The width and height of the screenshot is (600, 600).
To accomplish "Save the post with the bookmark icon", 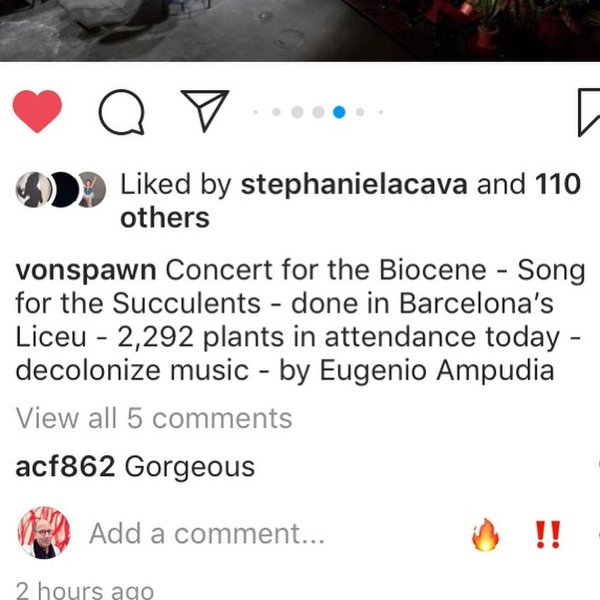I will (589, 112).
